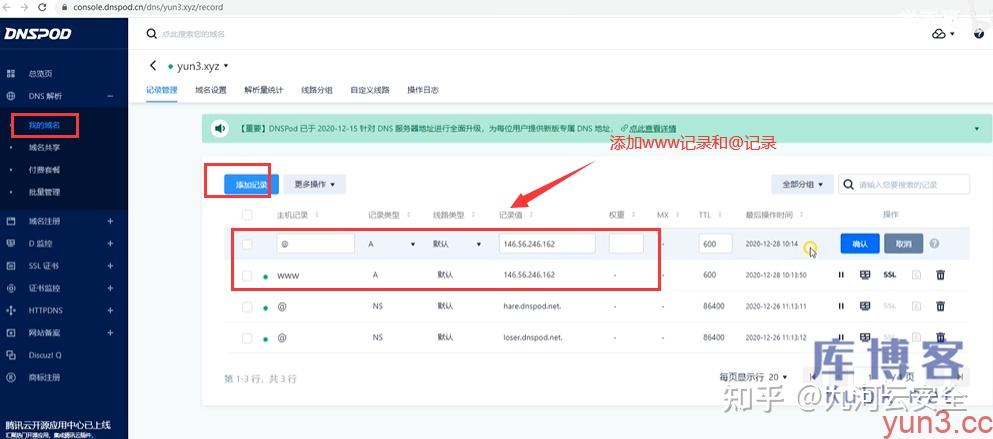
Task: Click the 确认 confirm button
Action: 860,244
